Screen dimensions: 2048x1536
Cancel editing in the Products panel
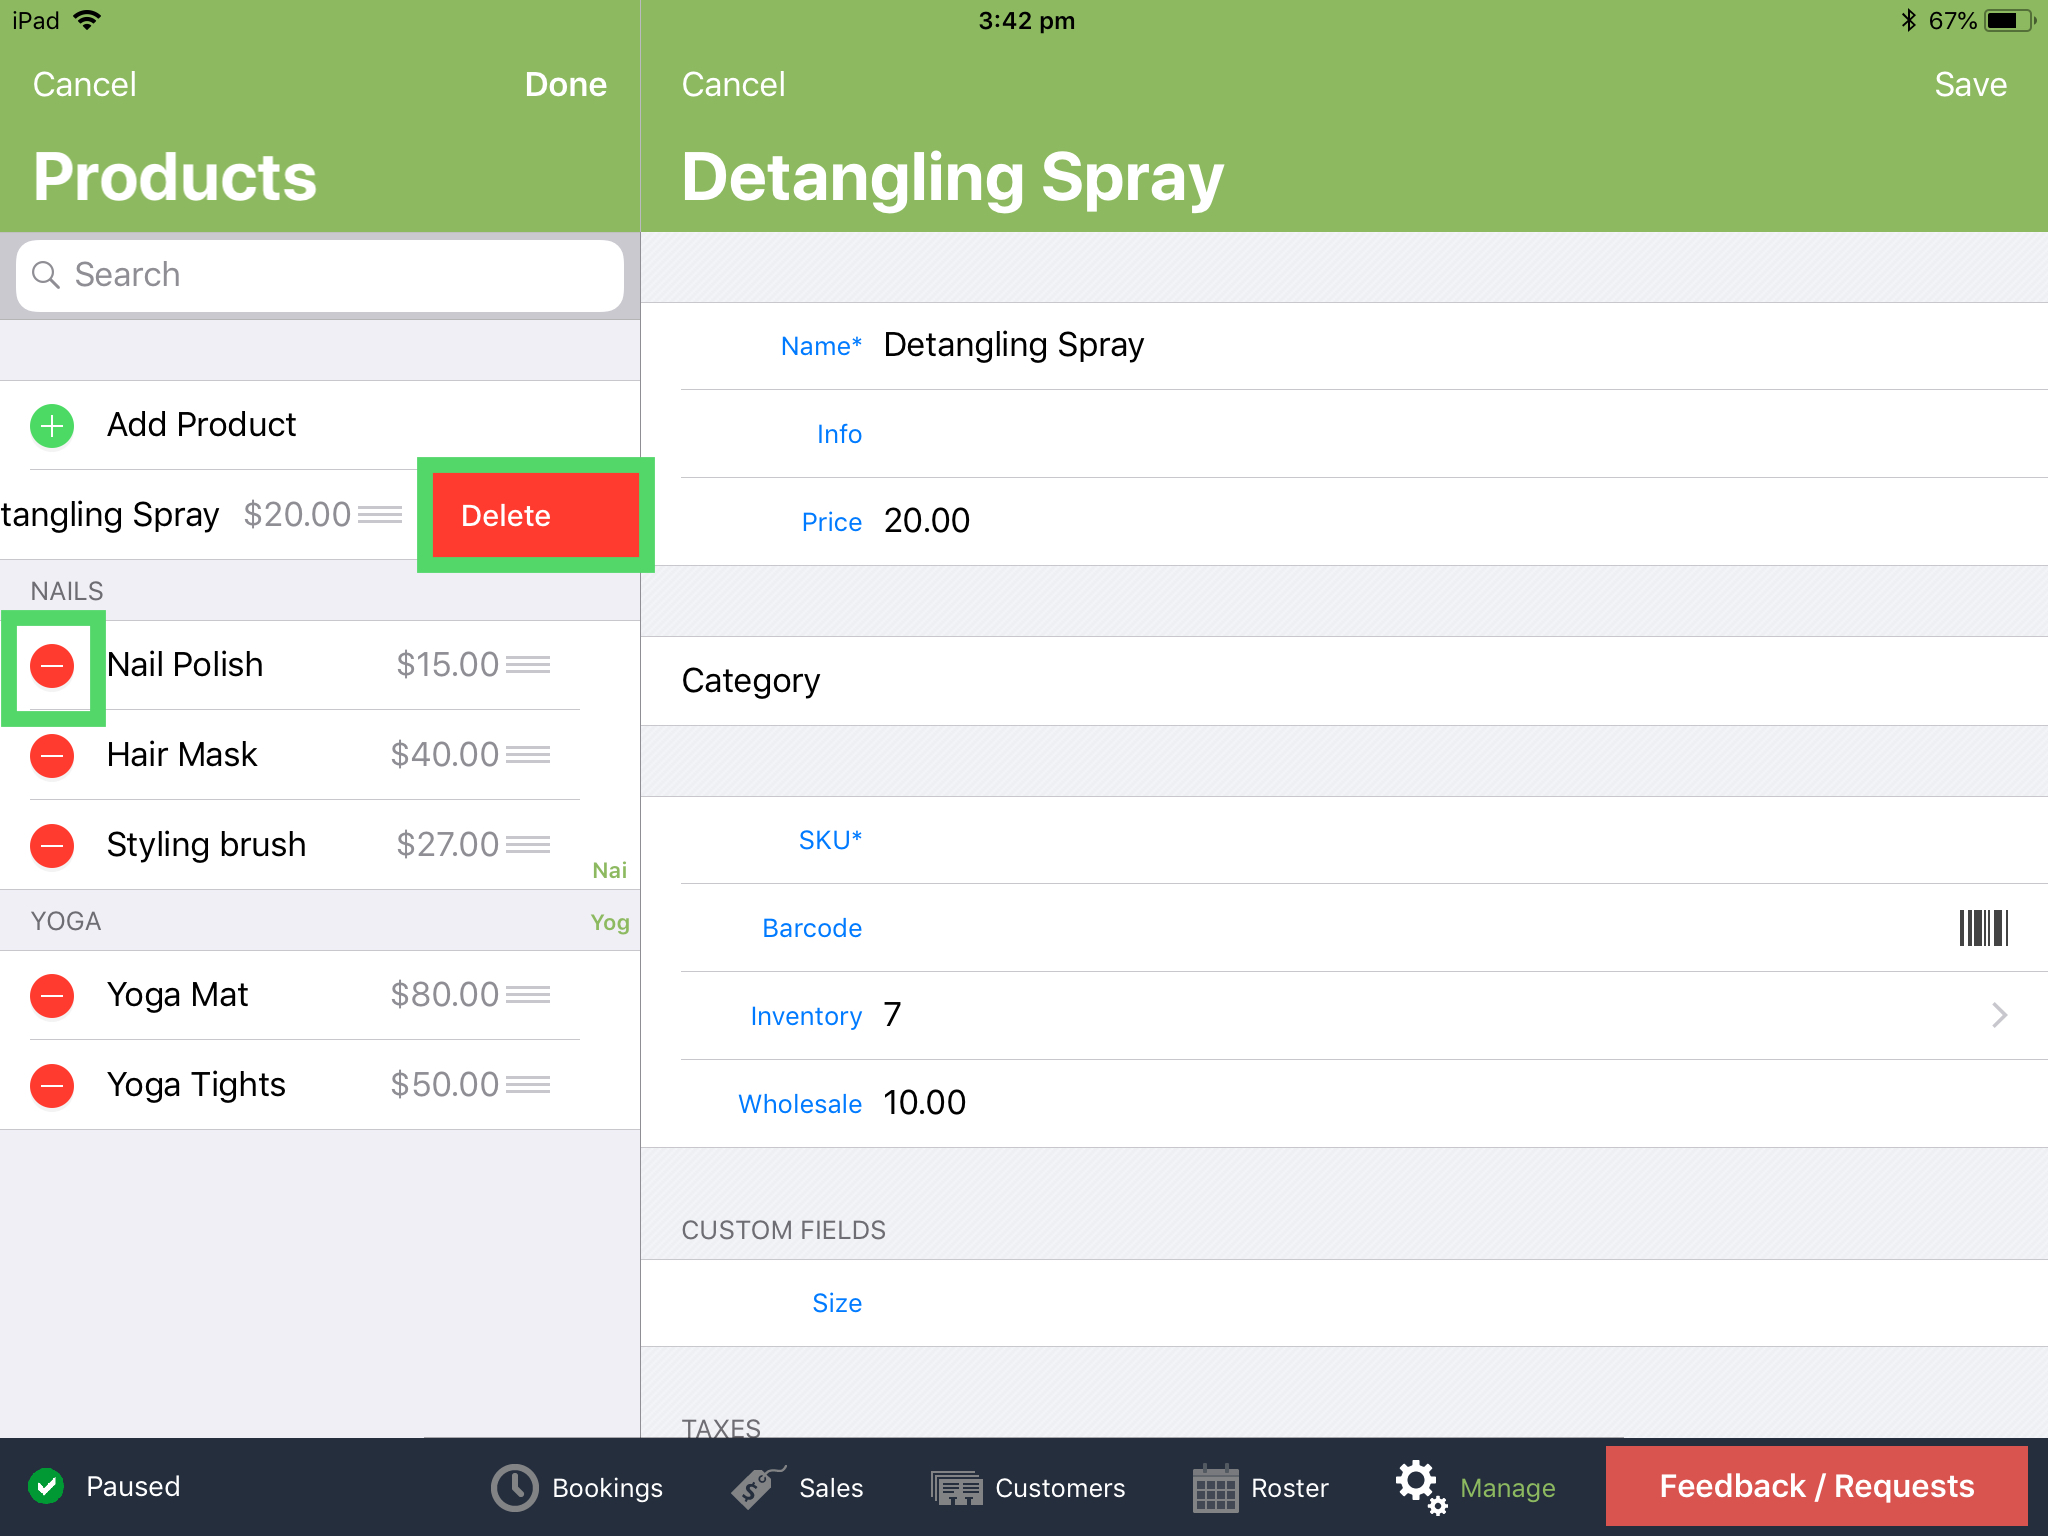(85, 85)
